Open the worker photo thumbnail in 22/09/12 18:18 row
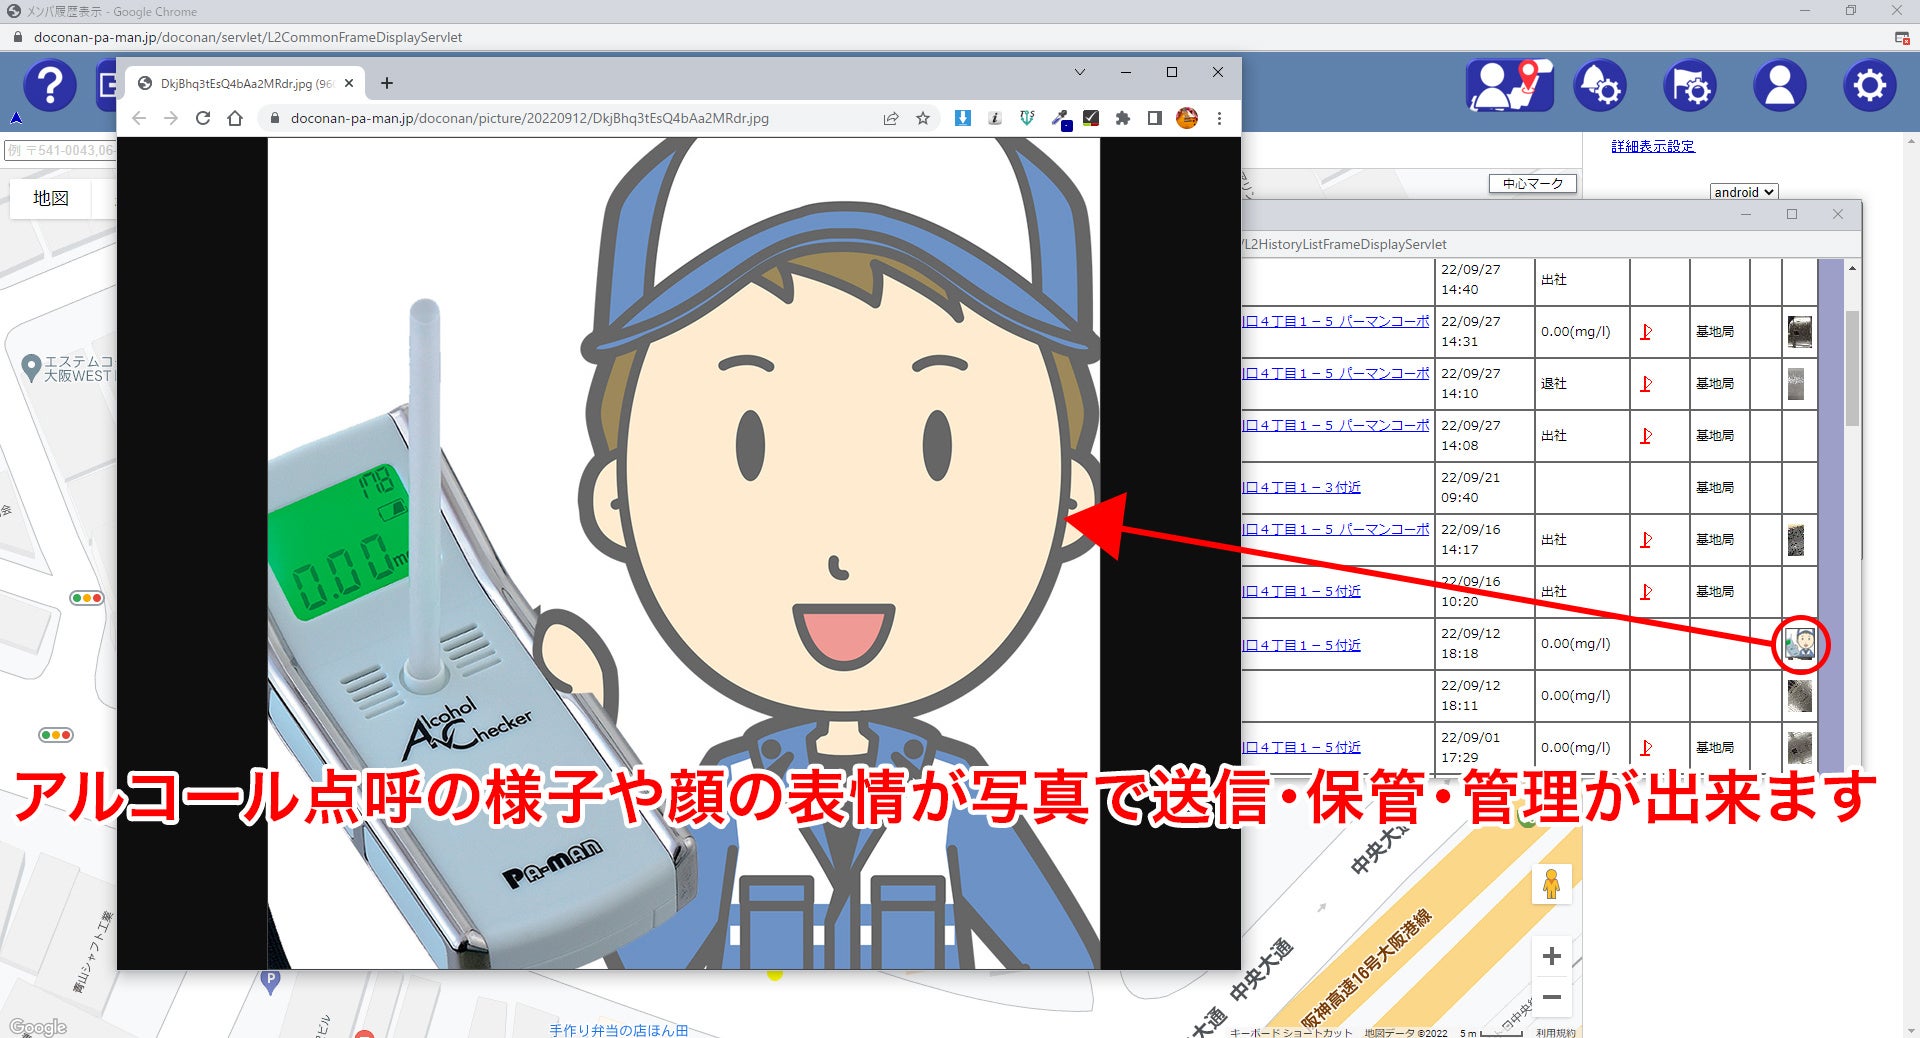The height and width of the screenshot is (1038, 1920). coord(1800,645)
